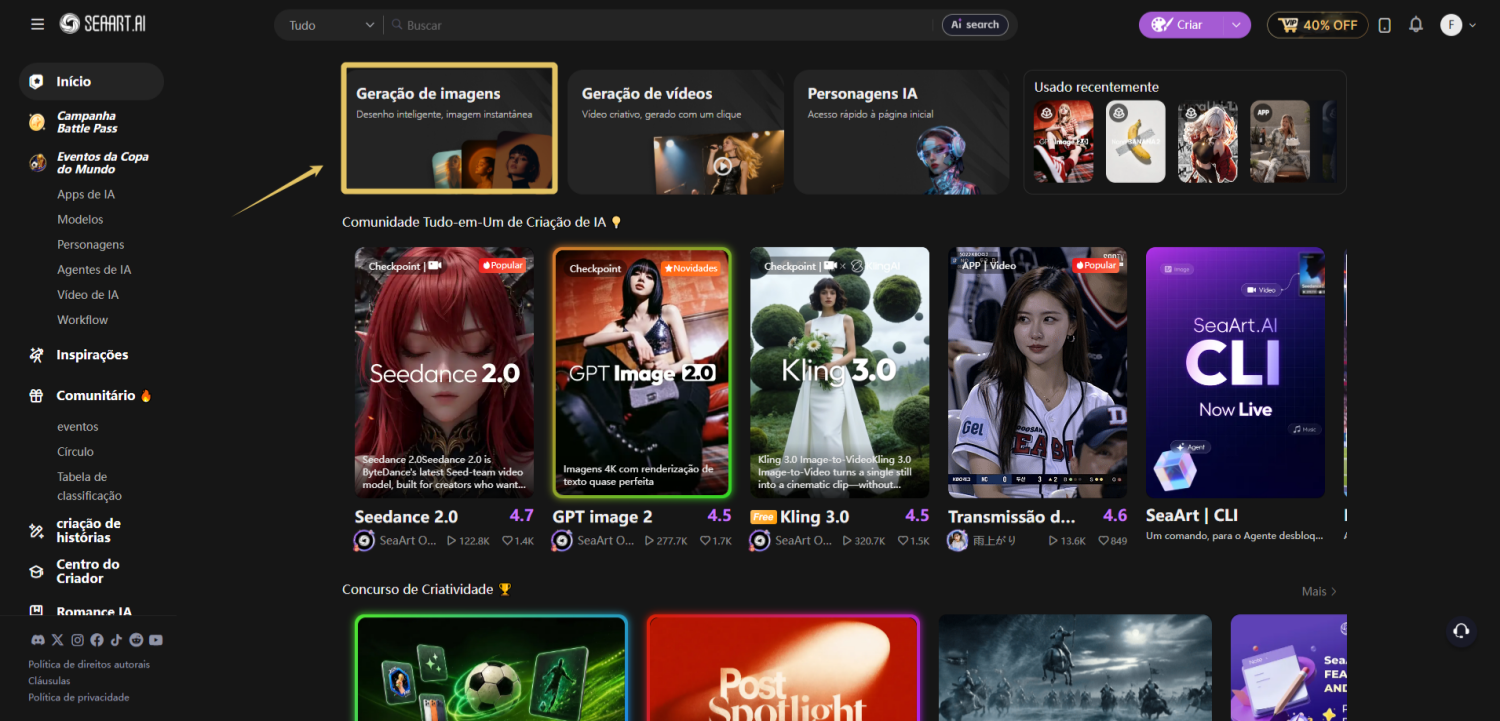This screenshot has width=1500, height=721.
Task: Click the mobile app phone icon
Action: click(x=1384, y=25)
